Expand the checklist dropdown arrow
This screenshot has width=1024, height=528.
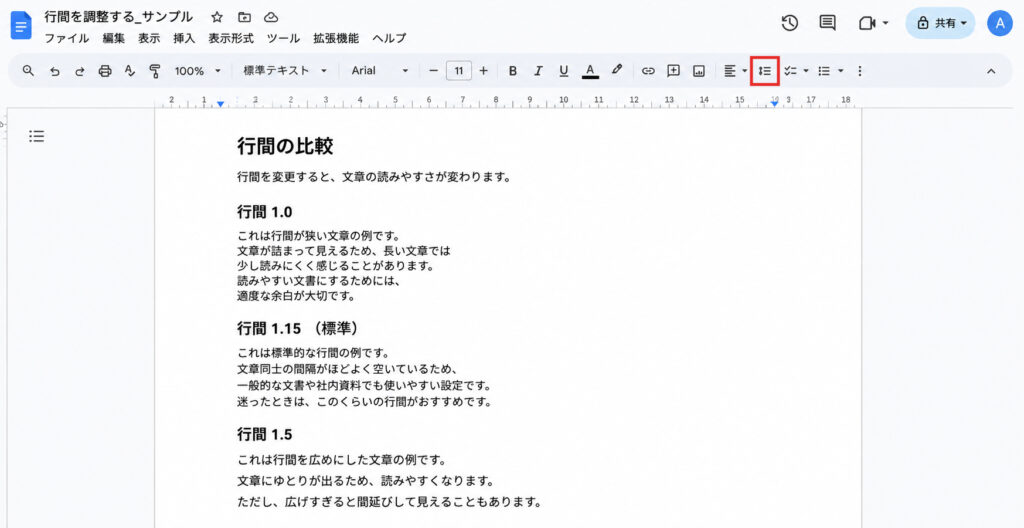click(806, 71)
